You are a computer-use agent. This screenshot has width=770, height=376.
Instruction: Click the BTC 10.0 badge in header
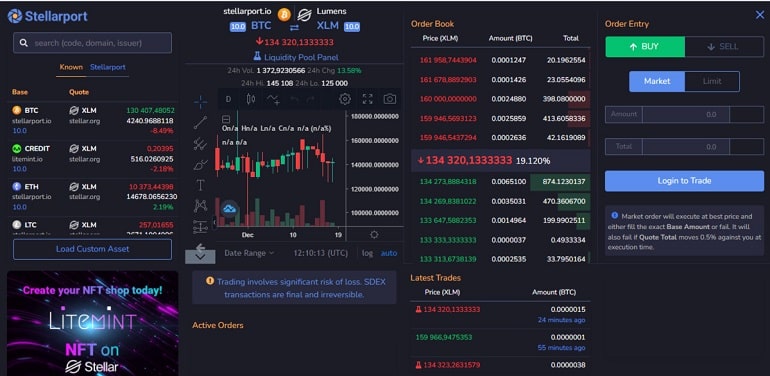click(238, 27)
